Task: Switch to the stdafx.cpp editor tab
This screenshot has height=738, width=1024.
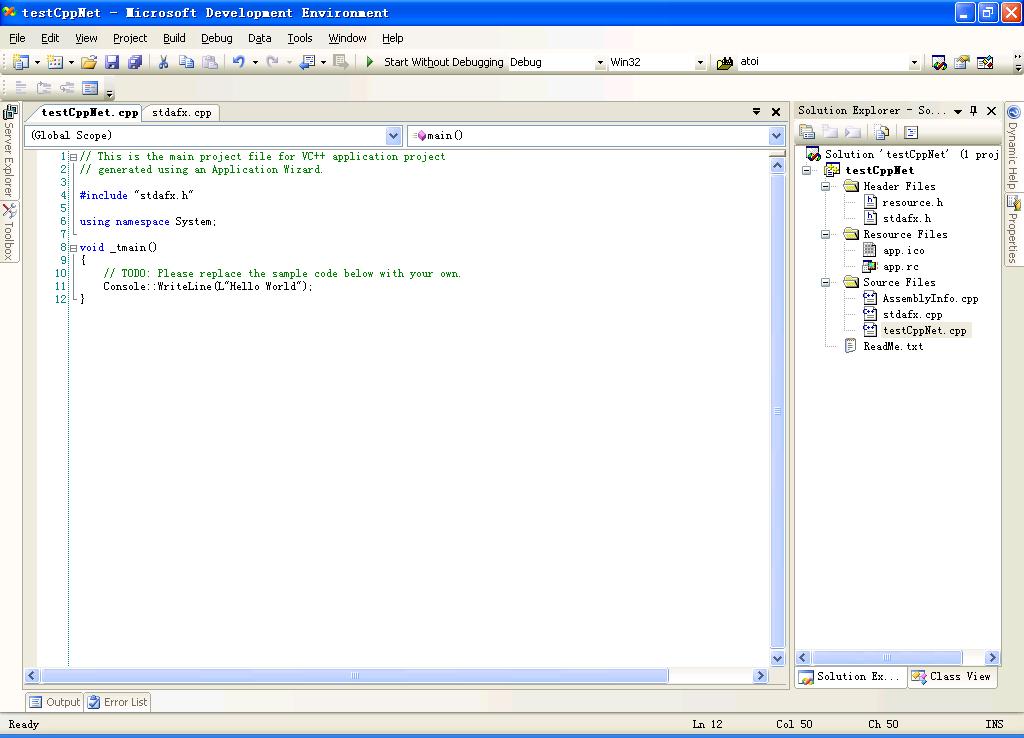Action: [x=181, y=113]
